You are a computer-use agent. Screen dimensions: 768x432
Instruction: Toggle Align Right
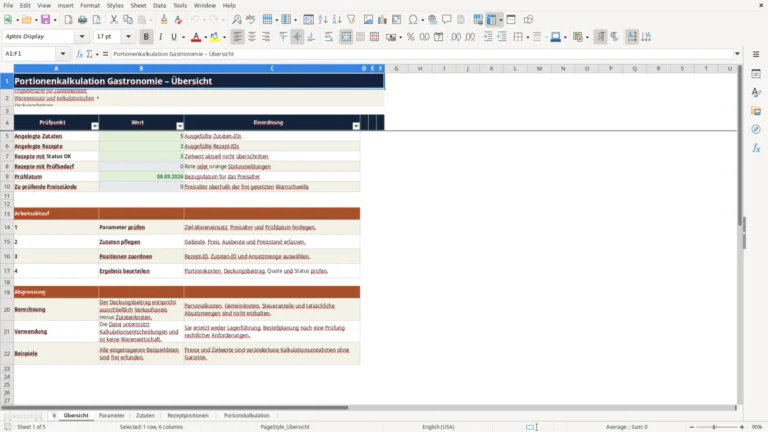click(266, 37)
